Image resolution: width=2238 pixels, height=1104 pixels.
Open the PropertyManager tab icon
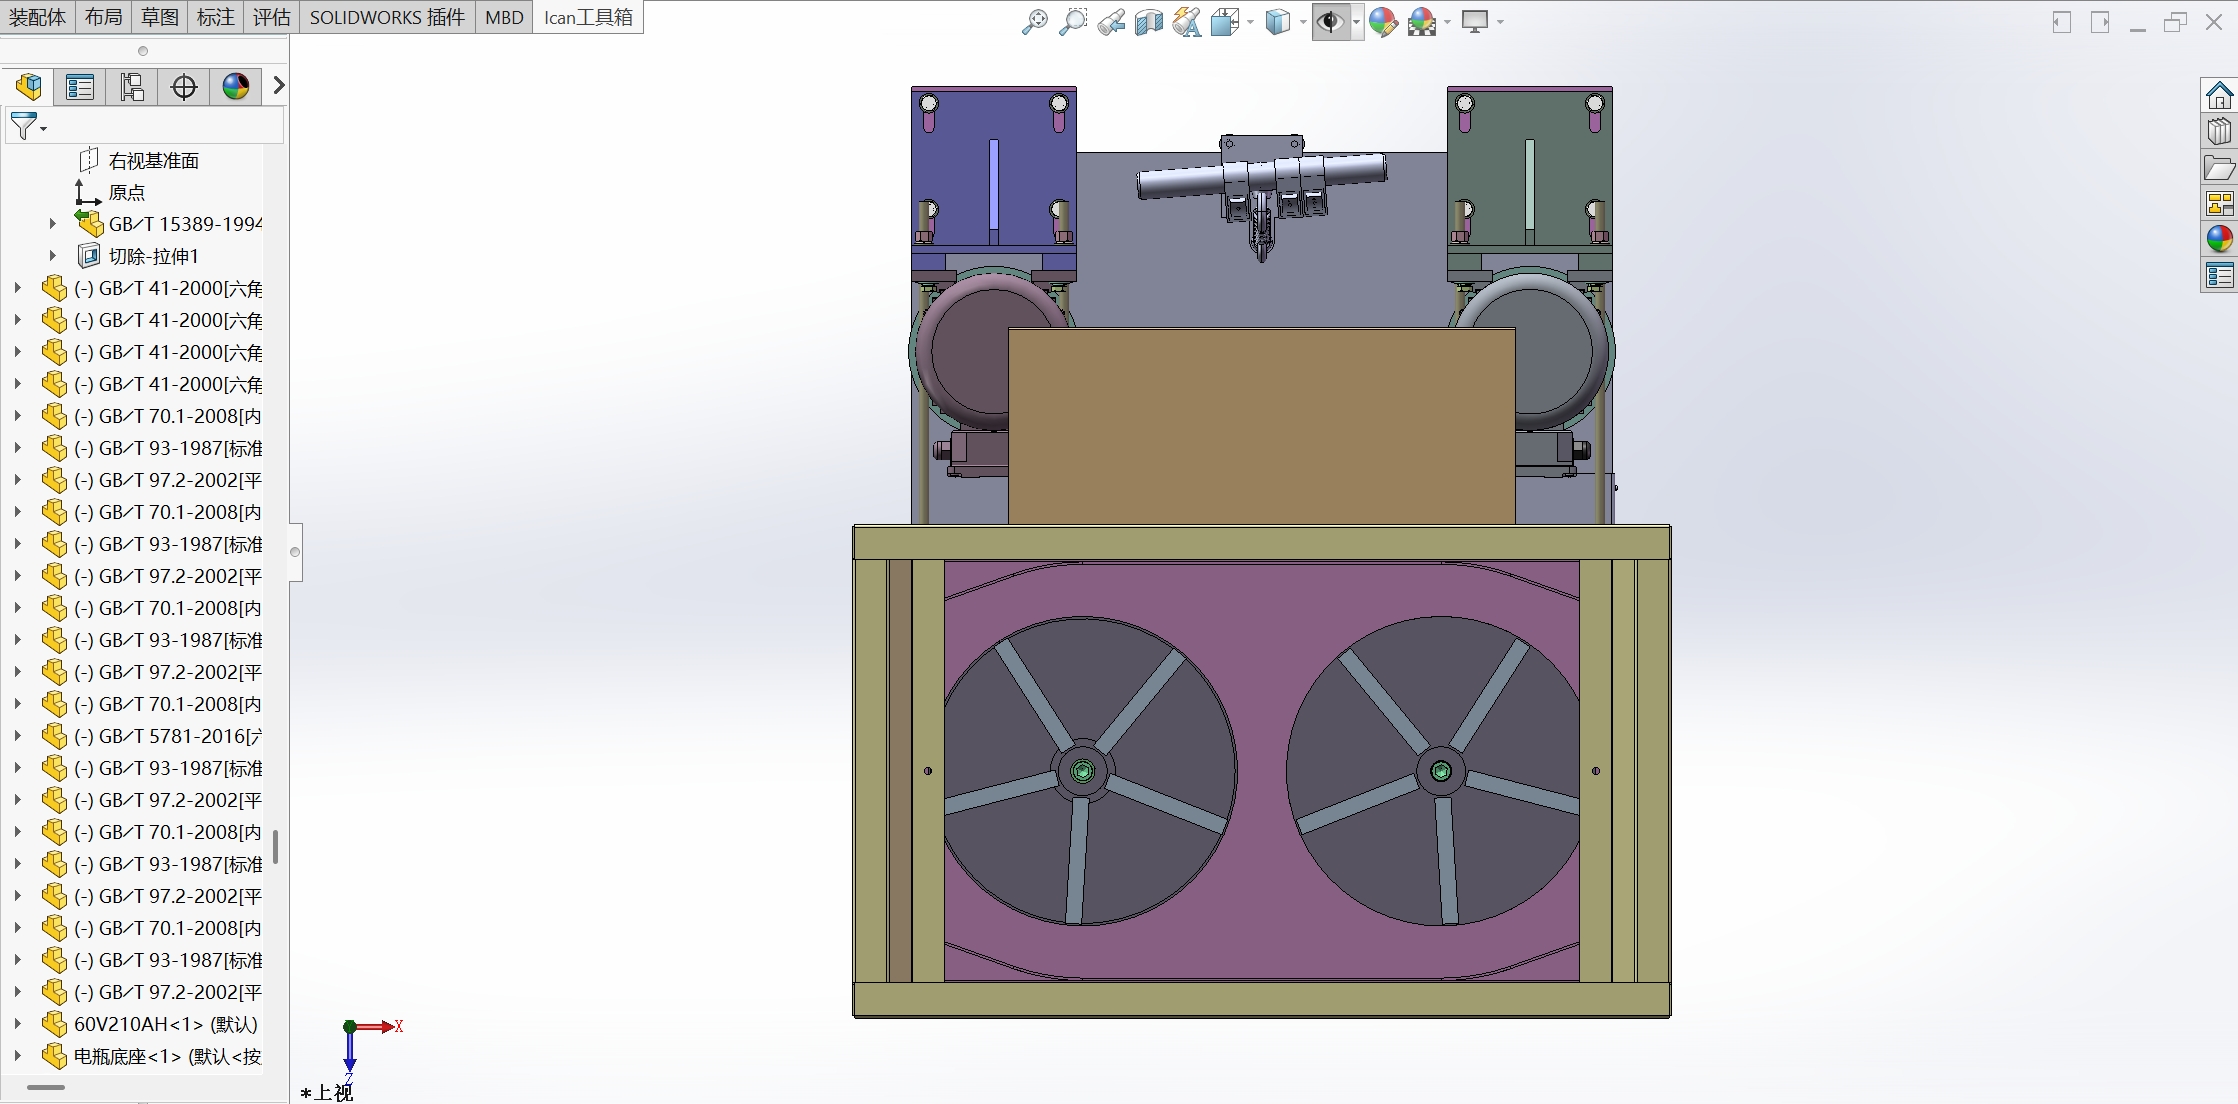click(80, 87)
